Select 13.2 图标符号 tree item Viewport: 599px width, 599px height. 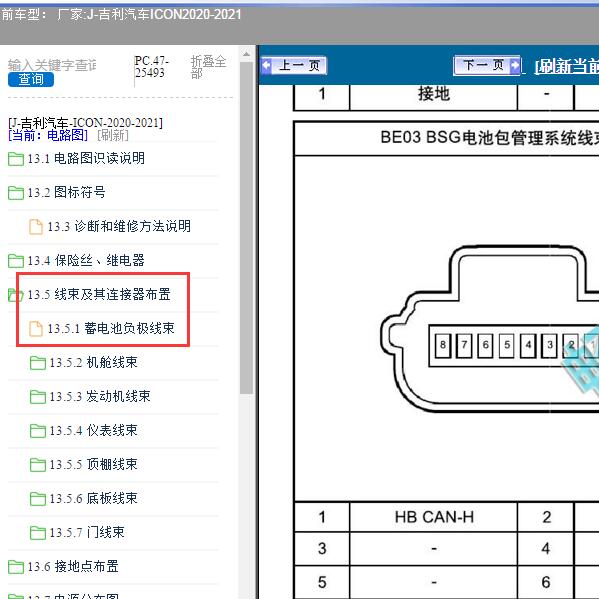[x=66, y=192]
